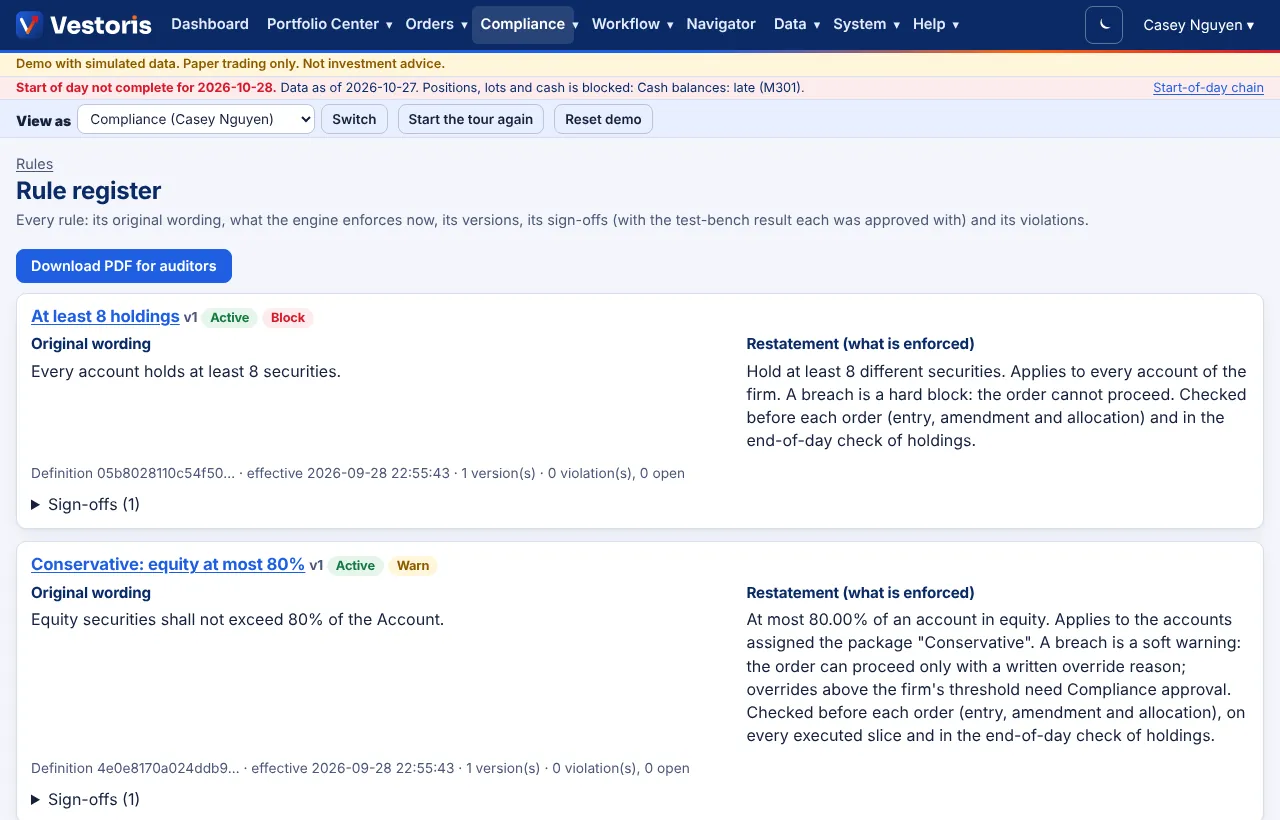Expand Sign-offs for At least 8 holdings
This screenshot has width=1280, height=820.
pos(86,505)
